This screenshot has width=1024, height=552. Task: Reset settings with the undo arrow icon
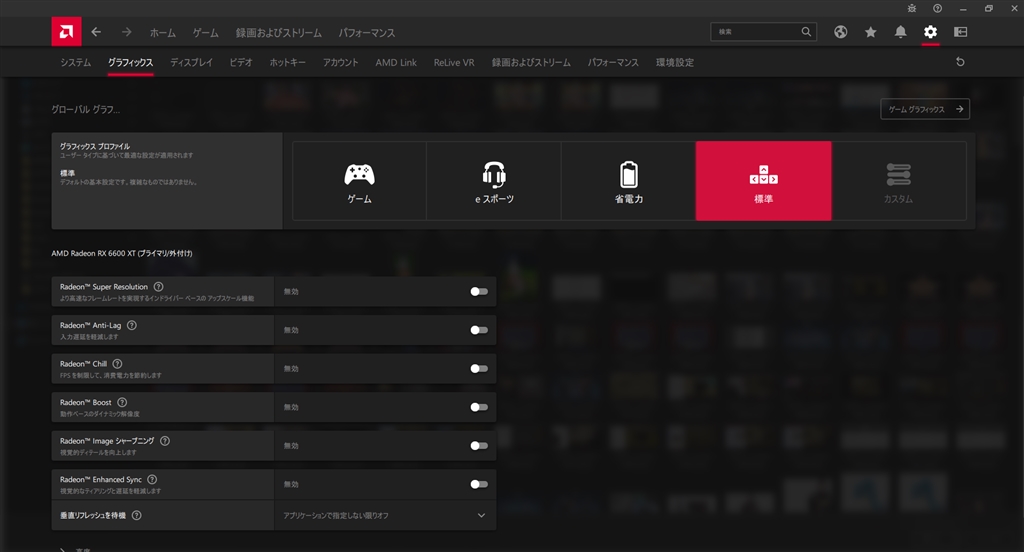click(960, 61)
